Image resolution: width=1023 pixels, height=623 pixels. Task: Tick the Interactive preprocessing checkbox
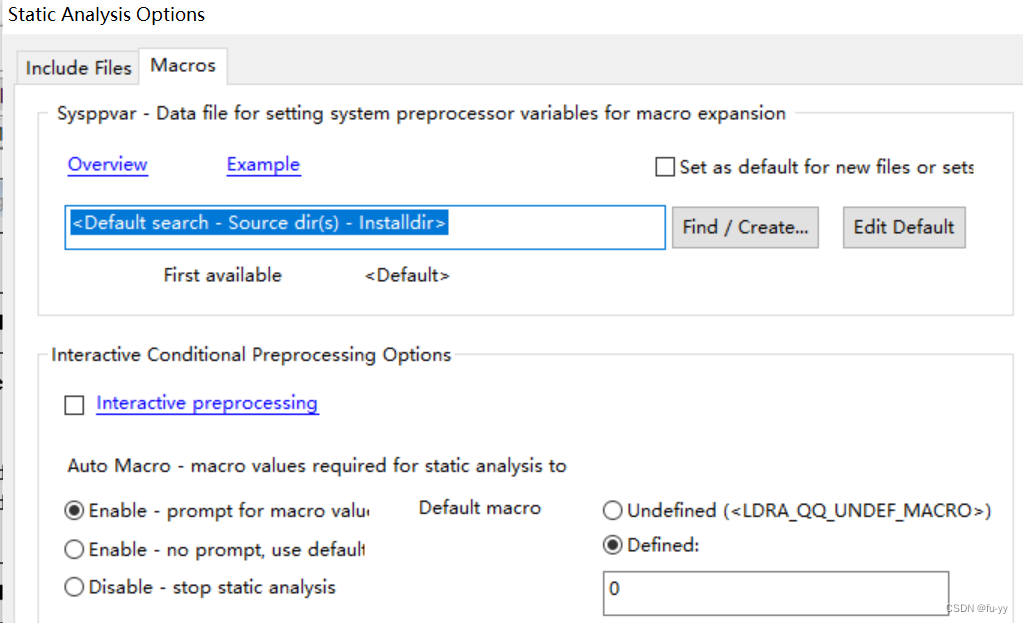coord(74,405)
